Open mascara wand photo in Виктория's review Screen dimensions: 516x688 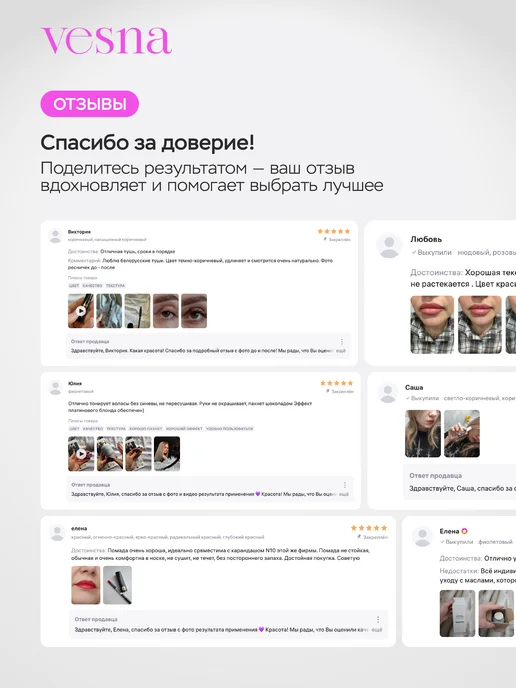[x=137, y=311]
